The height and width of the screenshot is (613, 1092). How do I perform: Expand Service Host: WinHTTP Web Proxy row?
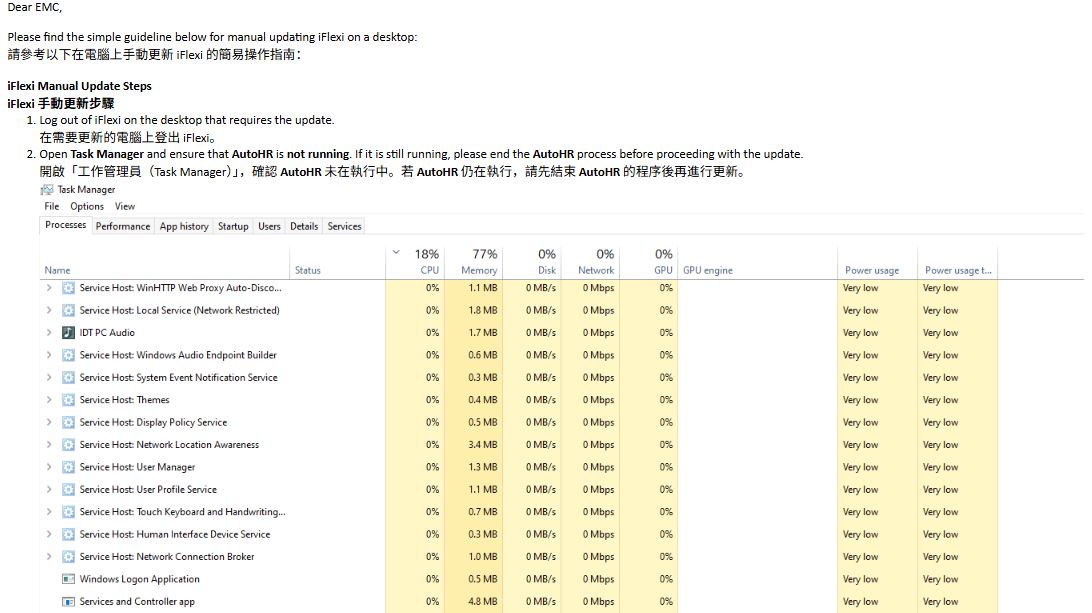[49, 288]
